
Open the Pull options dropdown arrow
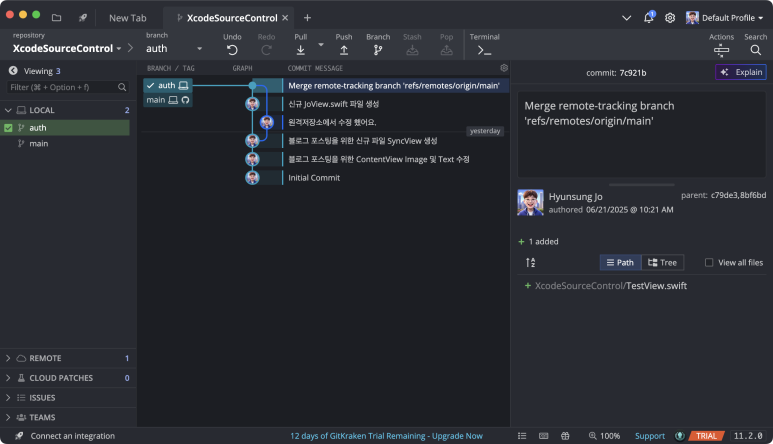click(x=321, y=45)
